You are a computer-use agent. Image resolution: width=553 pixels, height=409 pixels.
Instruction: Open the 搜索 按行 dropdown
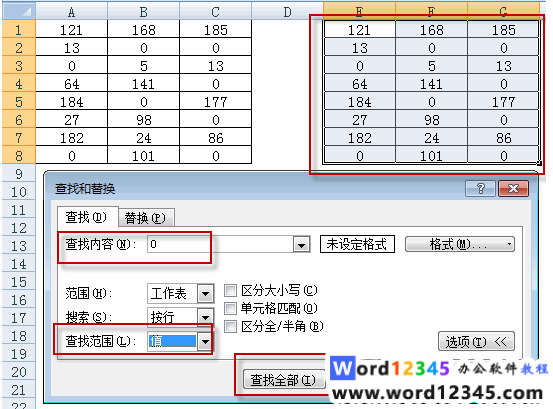(206, 317)
